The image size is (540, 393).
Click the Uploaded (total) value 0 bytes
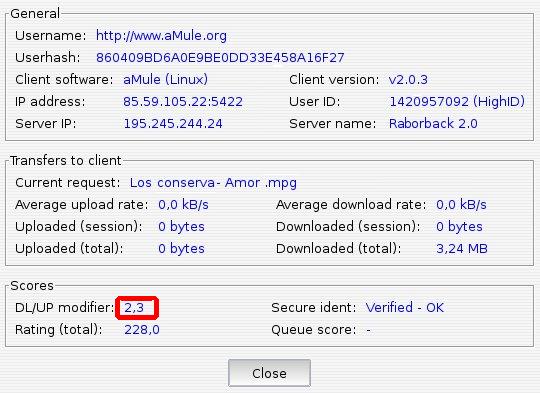click(x=181, y=249)
